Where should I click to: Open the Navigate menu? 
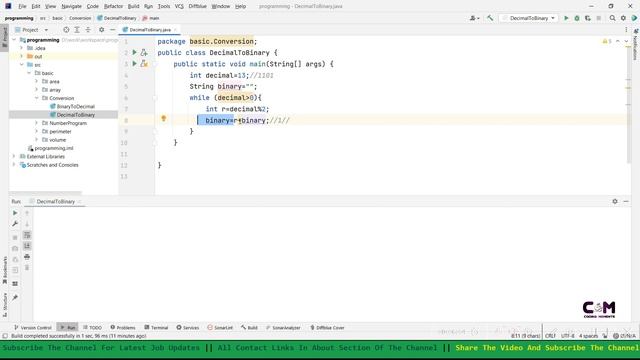coord(71,6)
